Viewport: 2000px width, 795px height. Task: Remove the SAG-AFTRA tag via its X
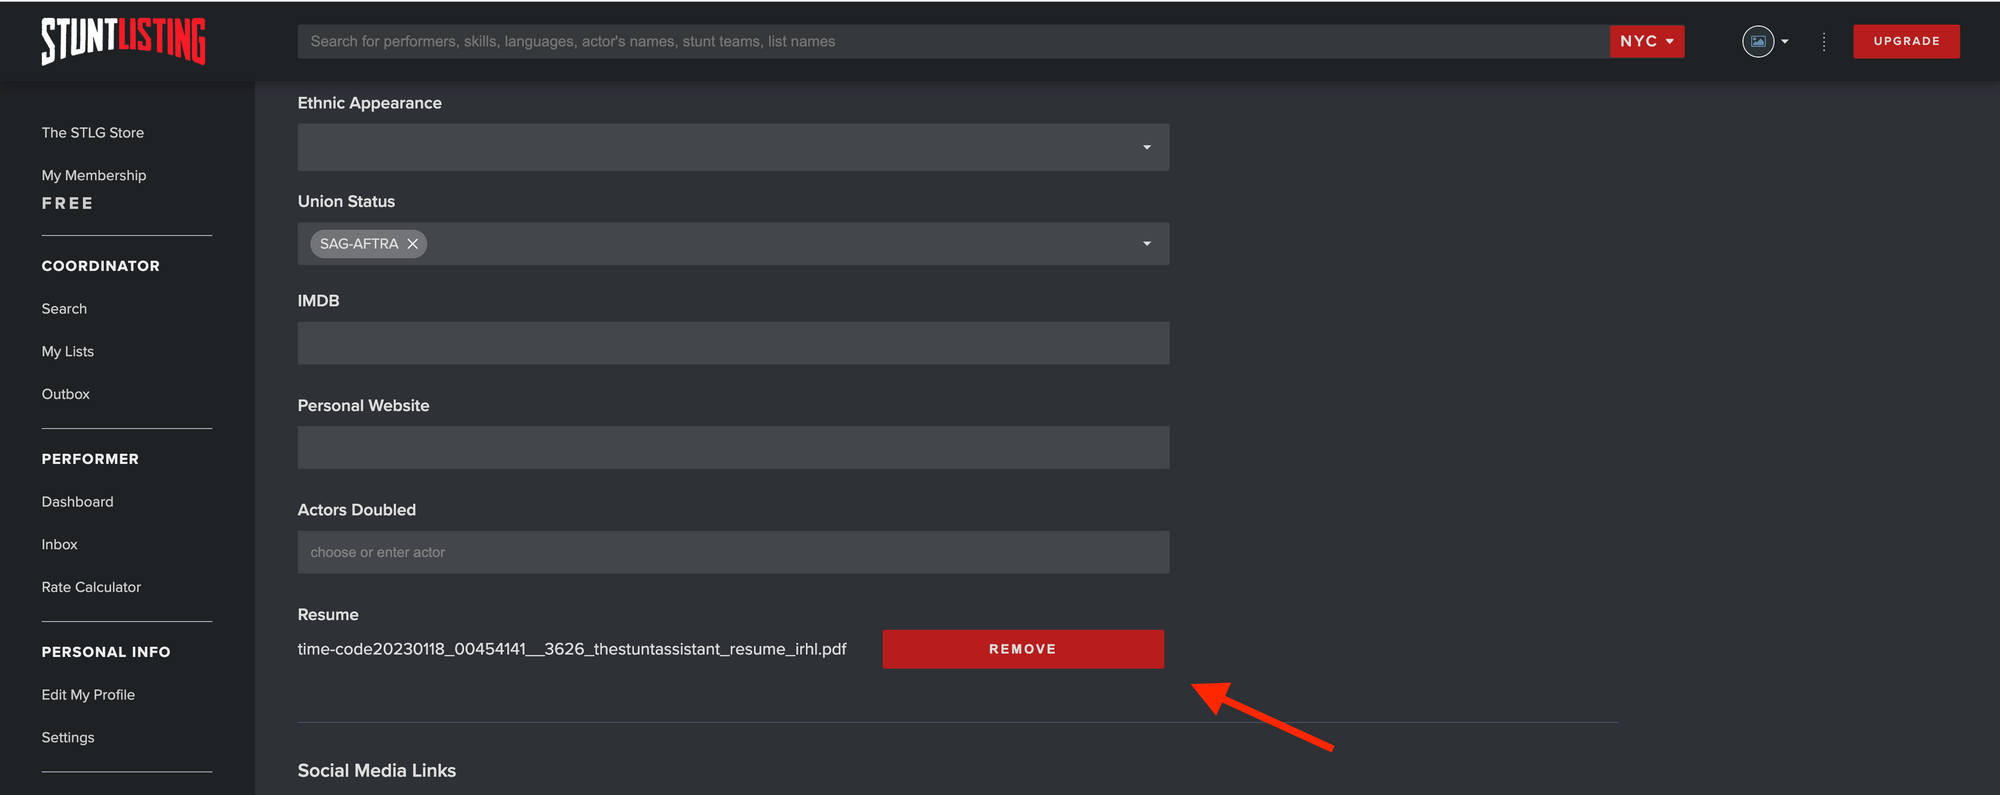(x=412, y=244)
